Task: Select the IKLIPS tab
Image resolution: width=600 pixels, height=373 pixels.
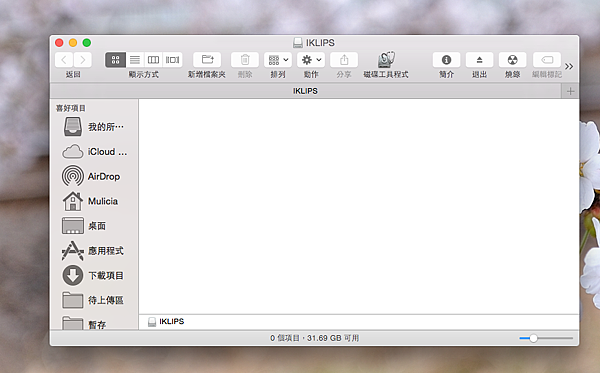Action: tap(305, 91)
